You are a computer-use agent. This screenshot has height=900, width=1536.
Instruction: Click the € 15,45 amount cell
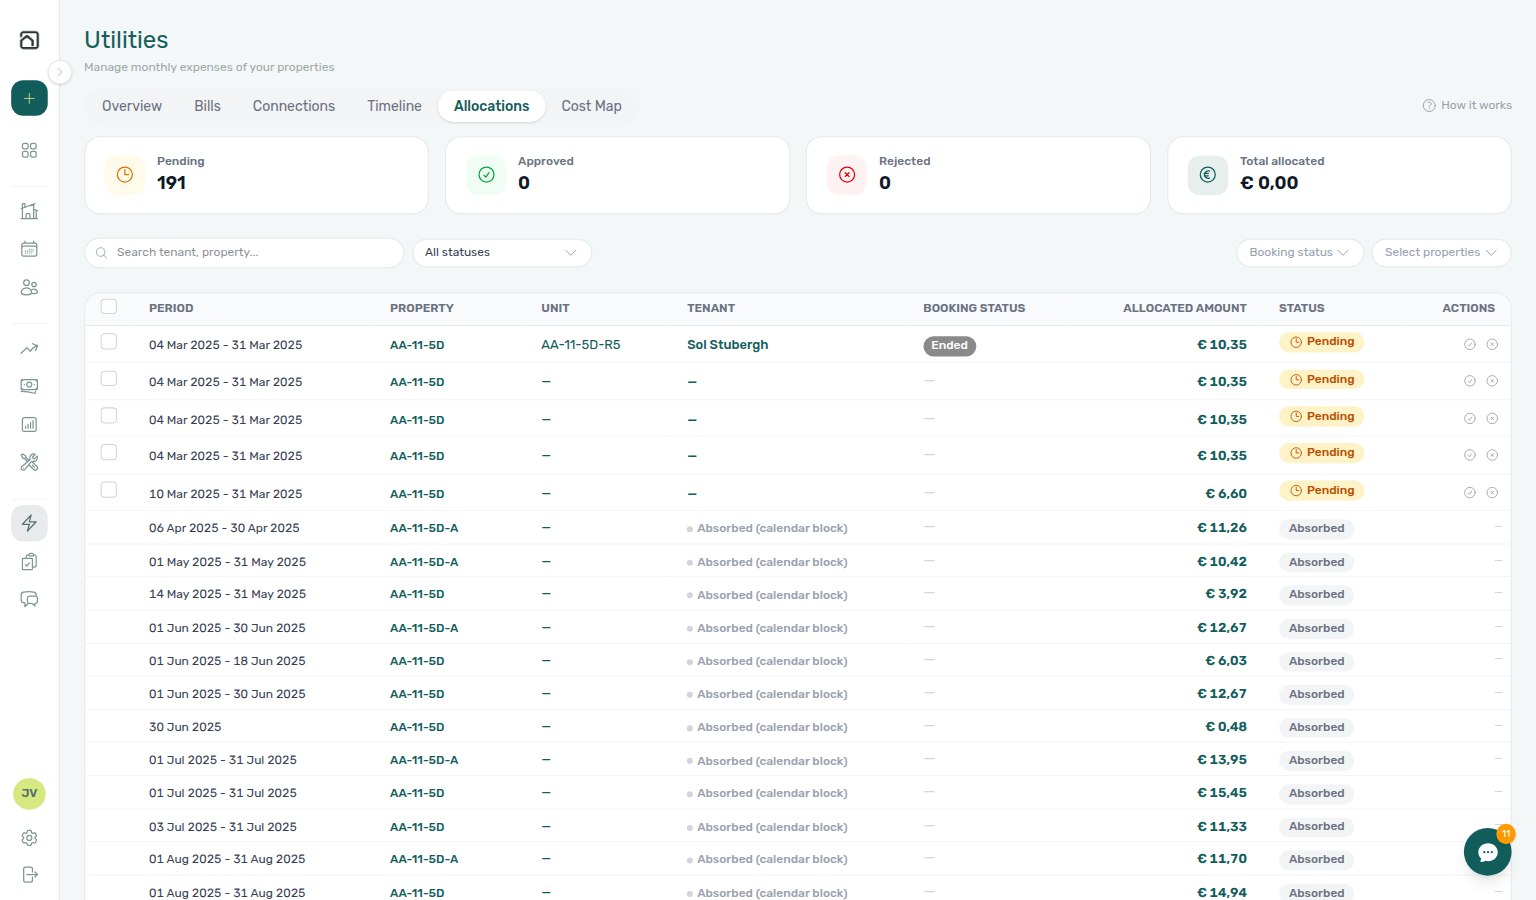1222,793
